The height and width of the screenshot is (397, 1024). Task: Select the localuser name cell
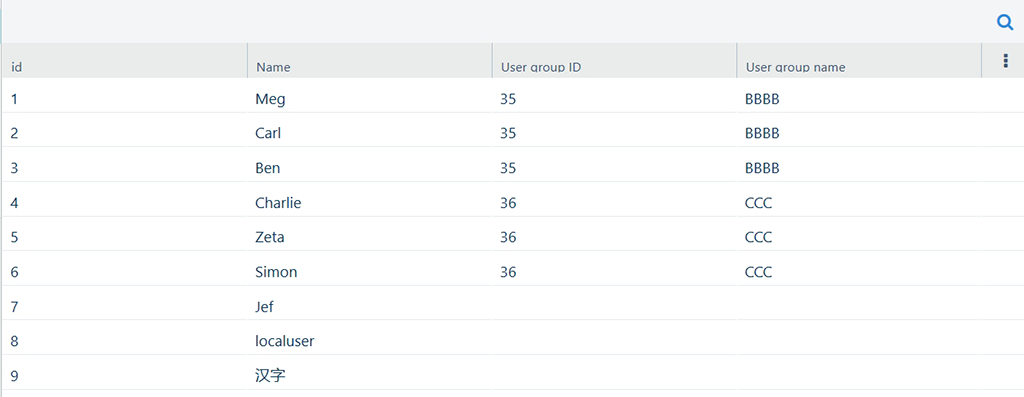(370, 341)
